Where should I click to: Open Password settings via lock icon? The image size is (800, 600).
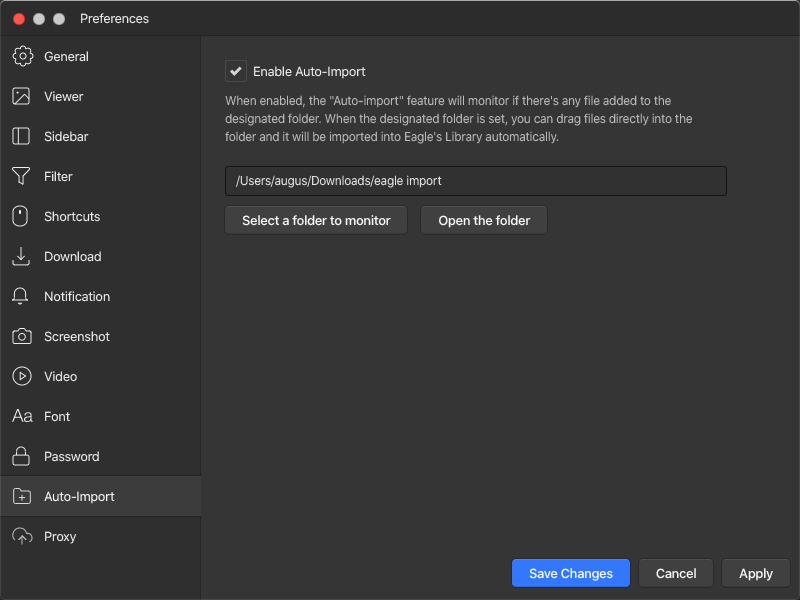pyautogui.click(x=21, y=456)
